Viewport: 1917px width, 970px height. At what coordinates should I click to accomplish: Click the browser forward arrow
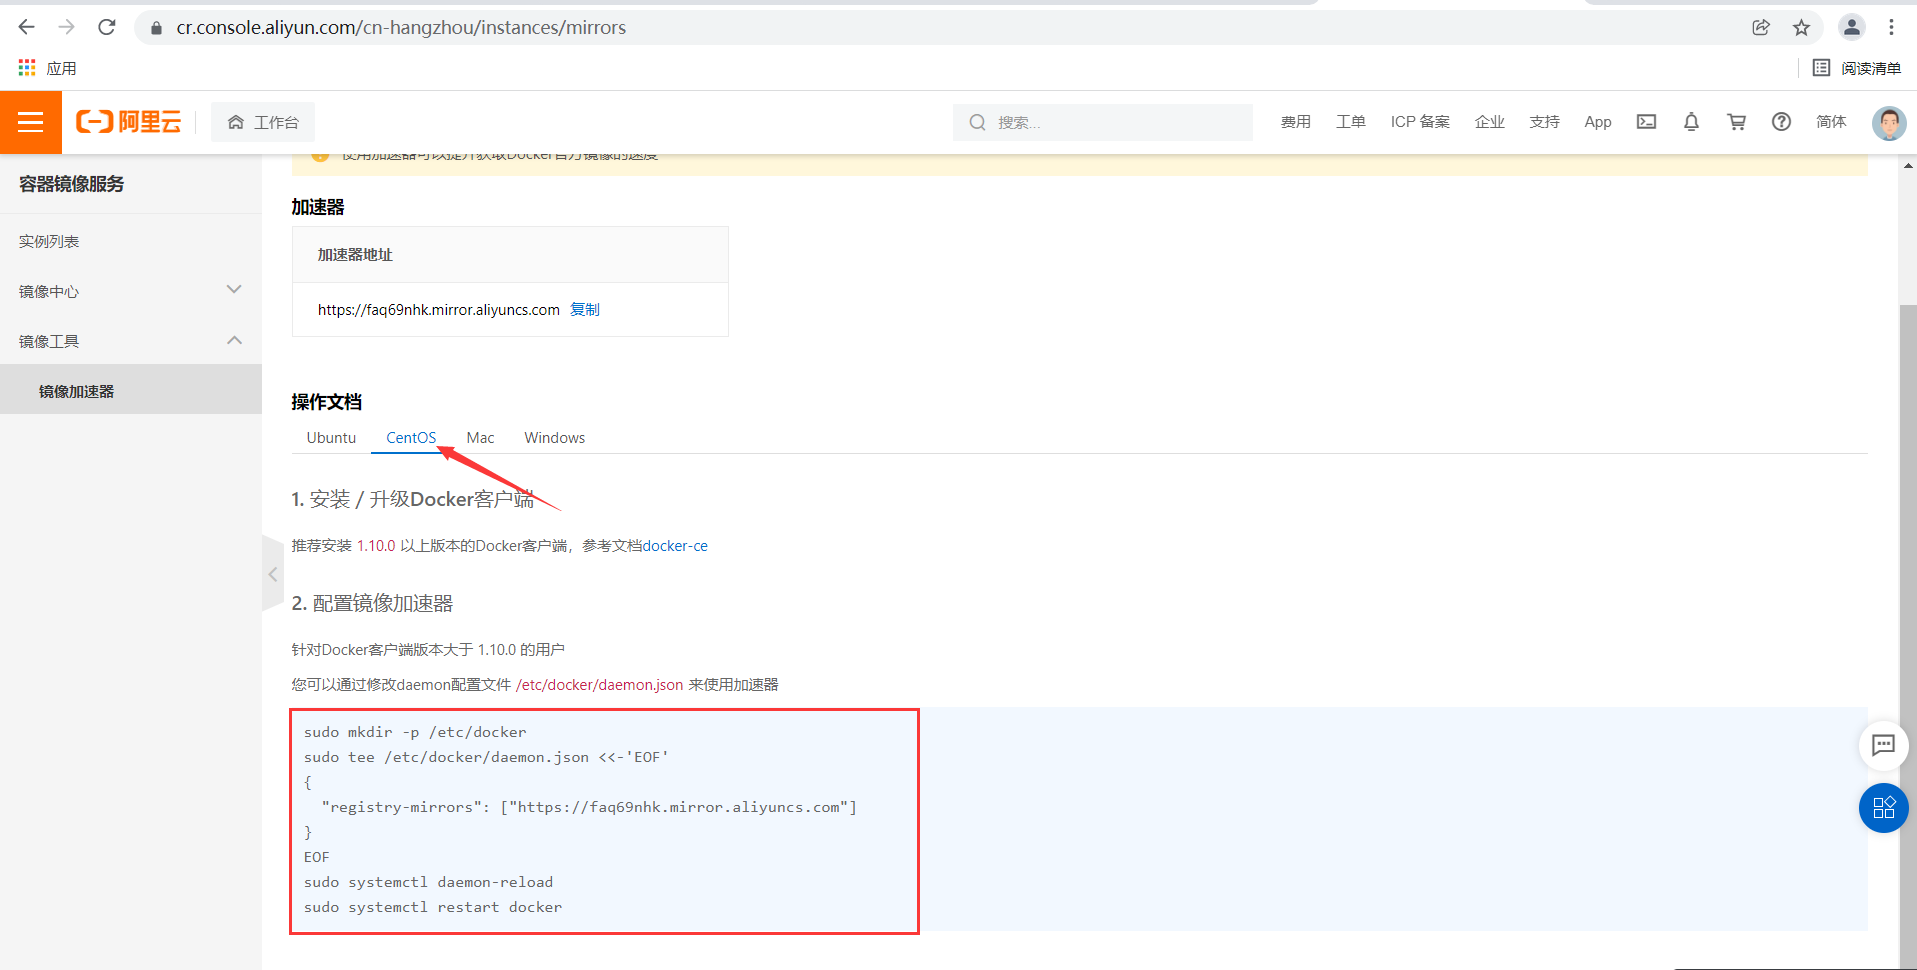[66, 27]
